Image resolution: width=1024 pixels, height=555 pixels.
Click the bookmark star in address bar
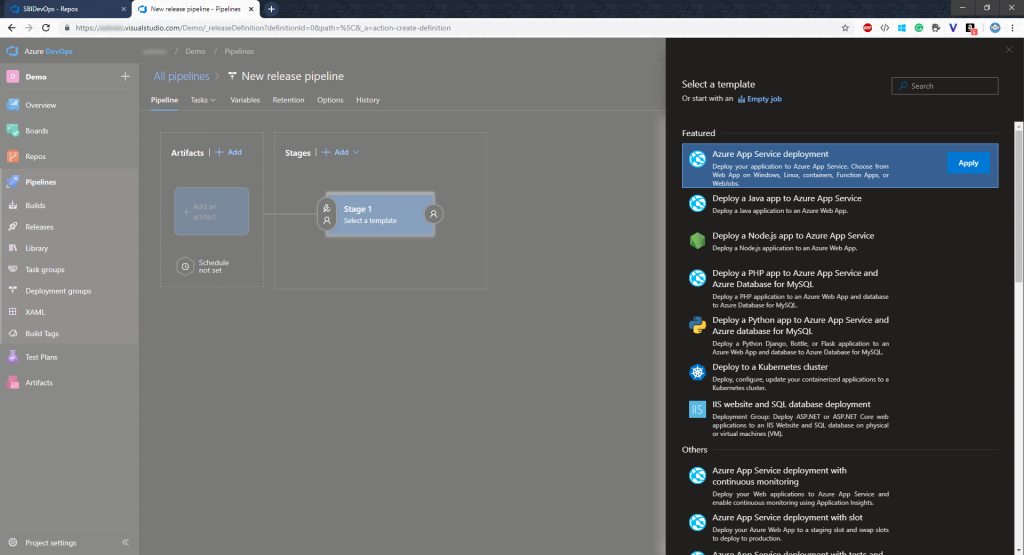(845, 28)
